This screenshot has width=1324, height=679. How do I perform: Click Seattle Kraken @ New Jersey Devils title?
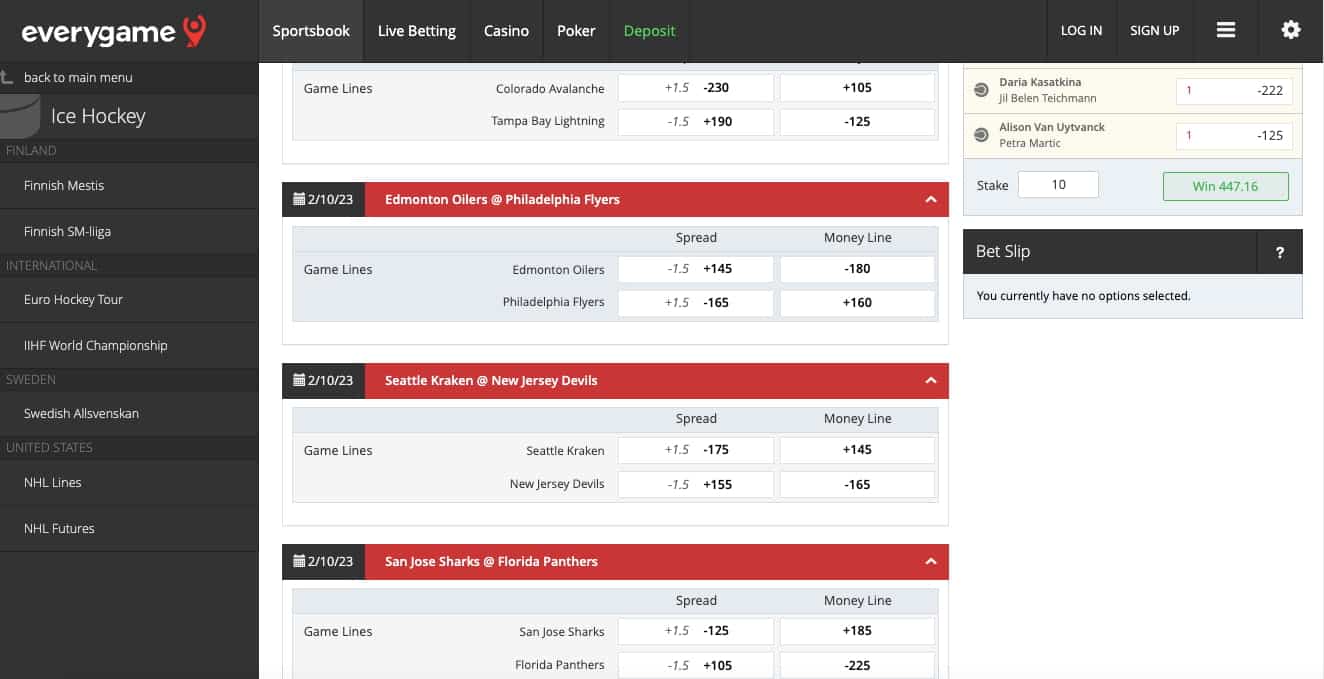(491, 380)
